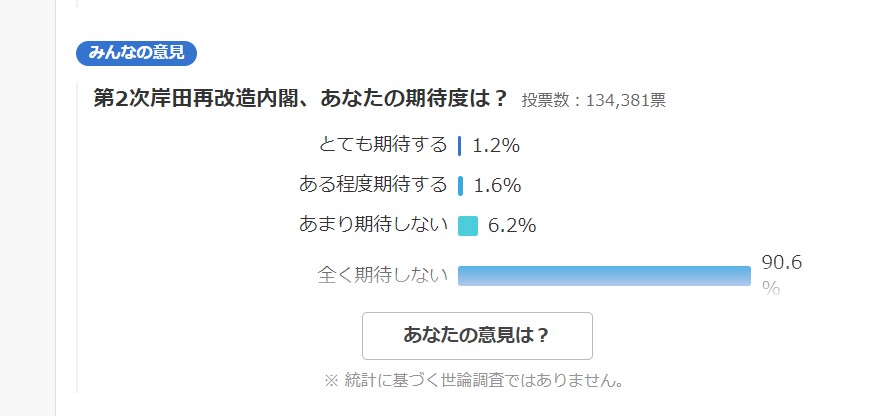880x416 pixels.
Task: Click the あまり期待しない option label
Action: [373, 225]
